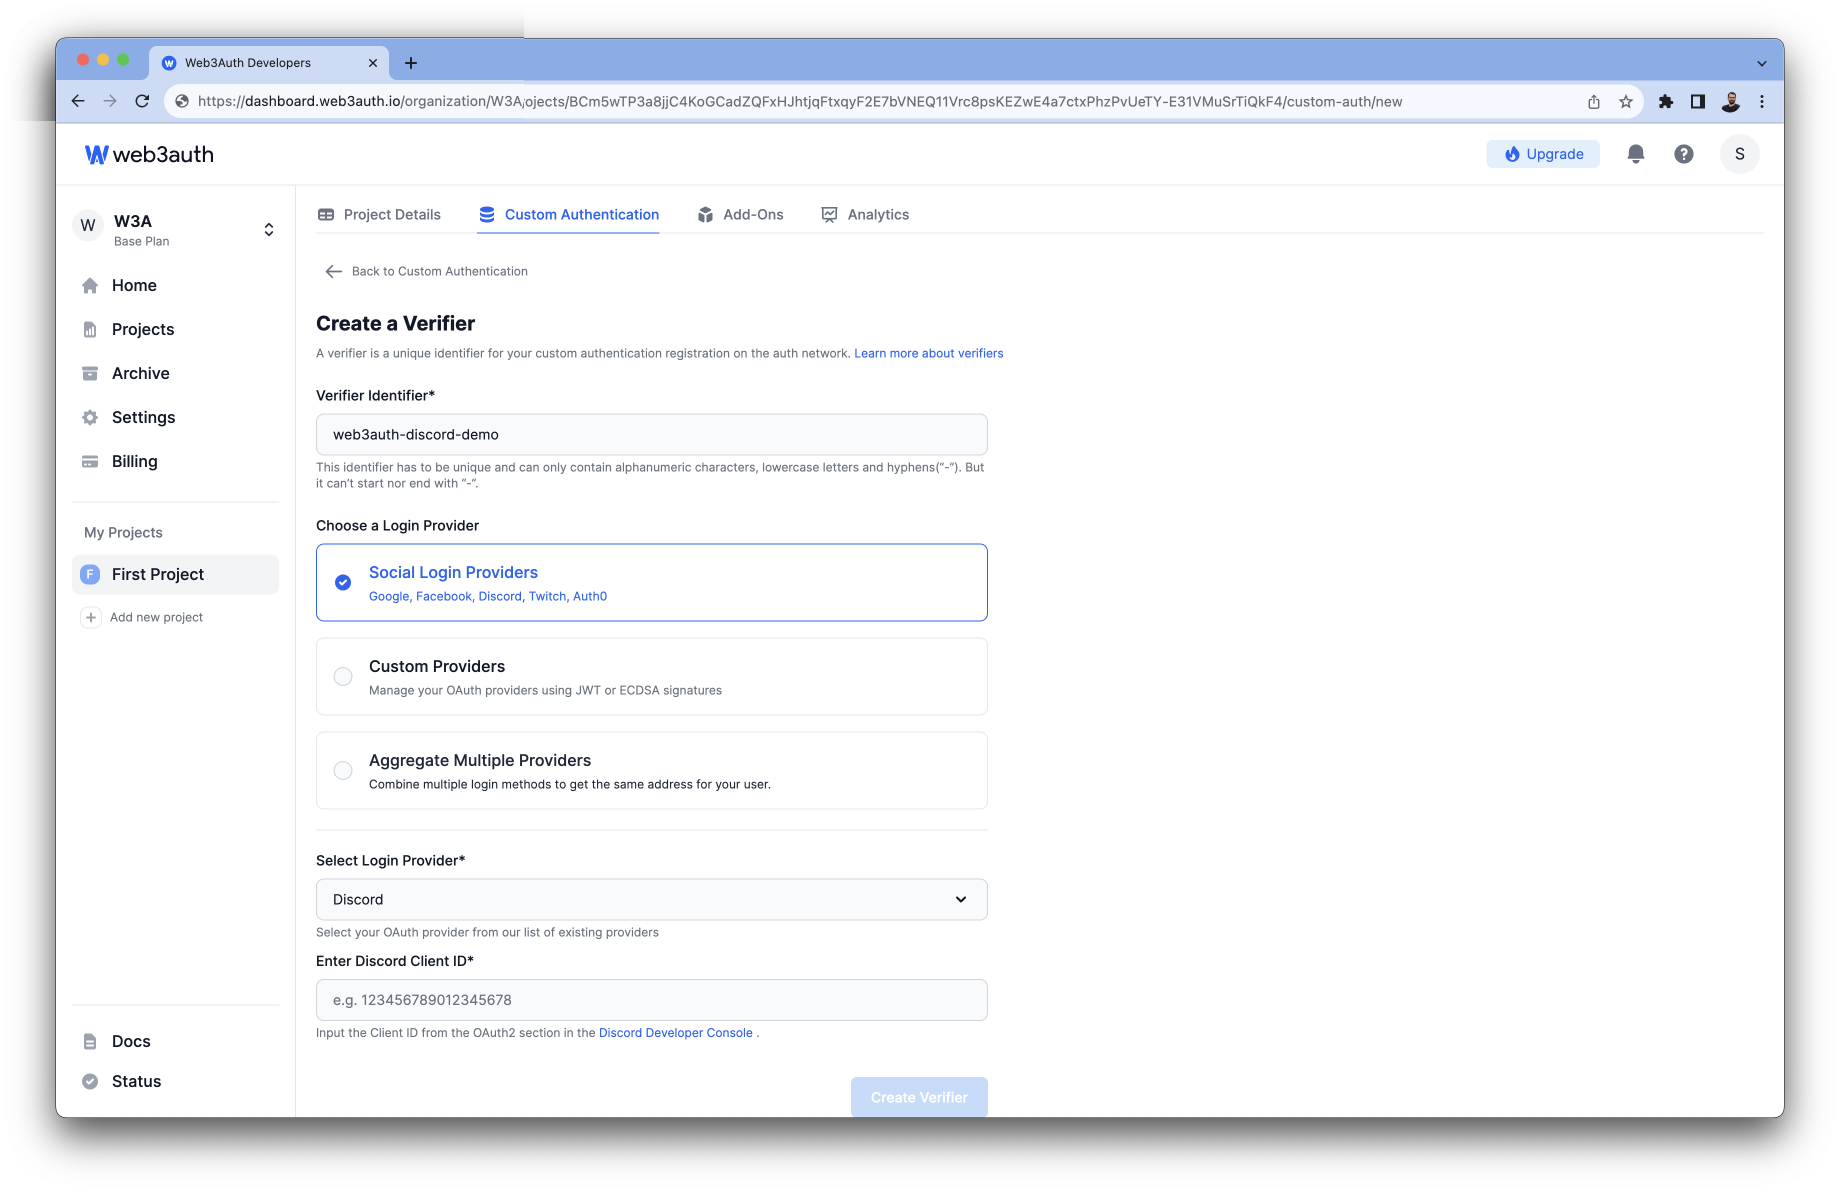Select the Web3Auth Developers browser tab
Image resolution: width=1840 pixels, height=1192 pixels.
click(269, 62)
